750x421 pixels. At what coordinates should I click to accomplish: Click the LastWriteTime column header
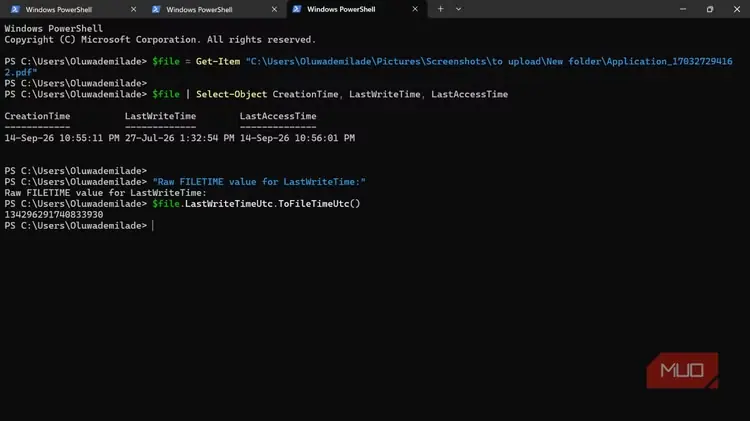(x=160, y=116)
